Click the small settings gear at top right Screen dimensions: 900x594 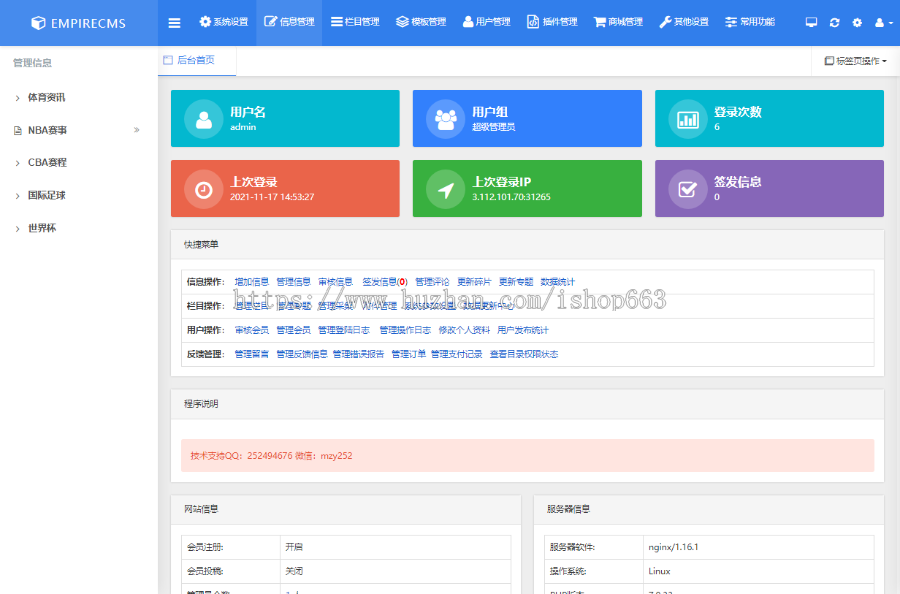[x=857, y=22]
